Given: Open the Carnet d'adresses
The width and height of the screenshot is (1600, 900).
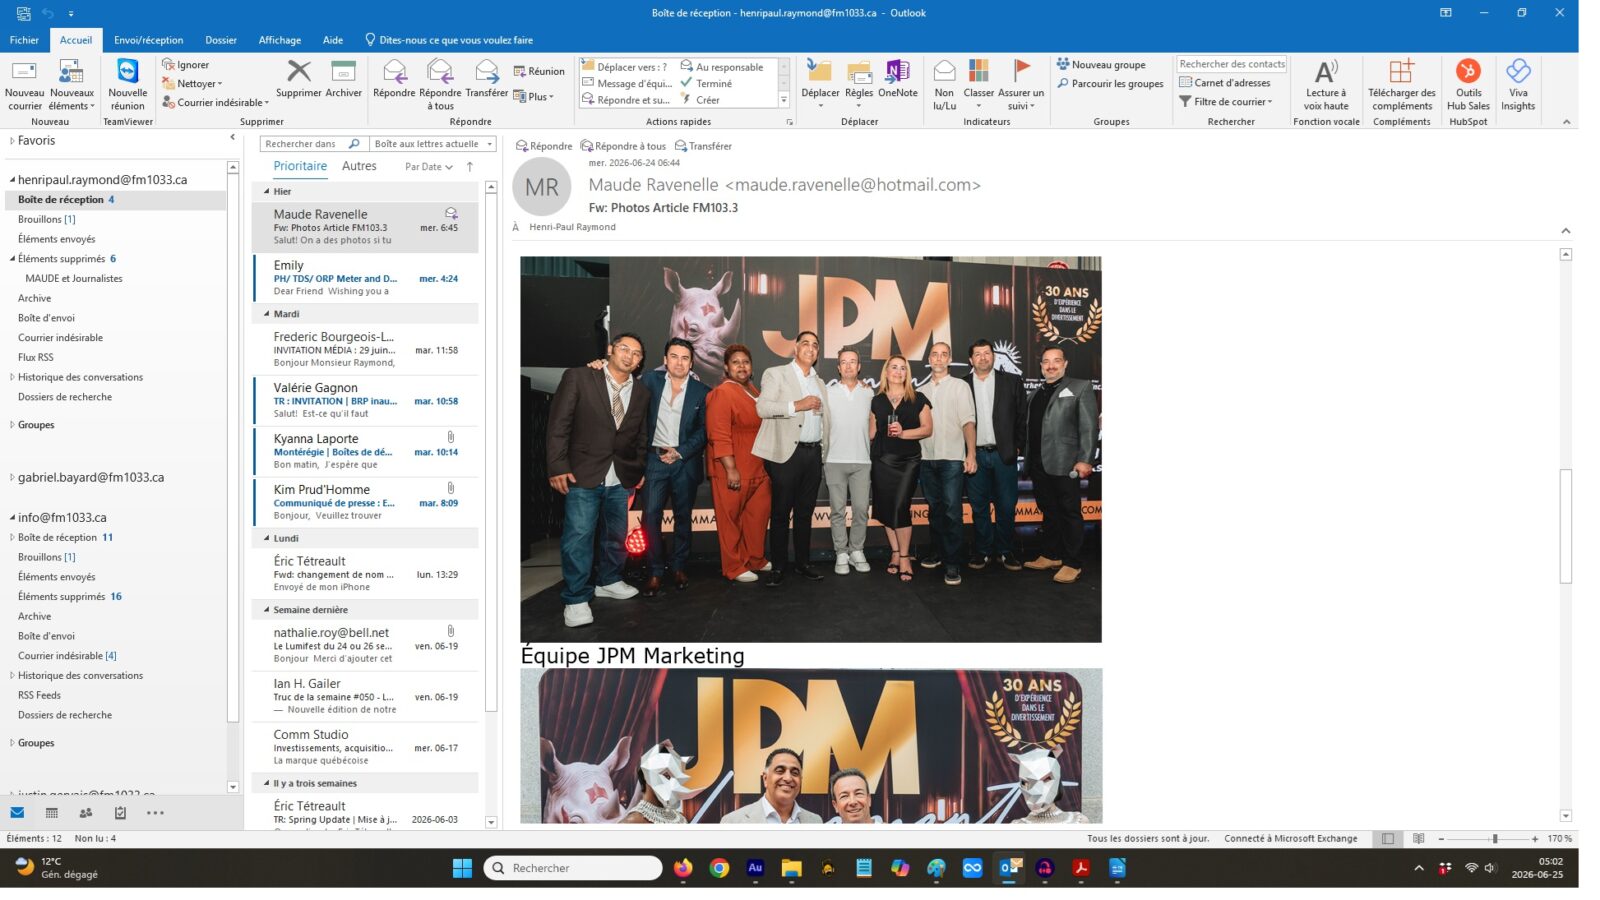Looking at the screenshot, I should click(x=1225, y=83).
